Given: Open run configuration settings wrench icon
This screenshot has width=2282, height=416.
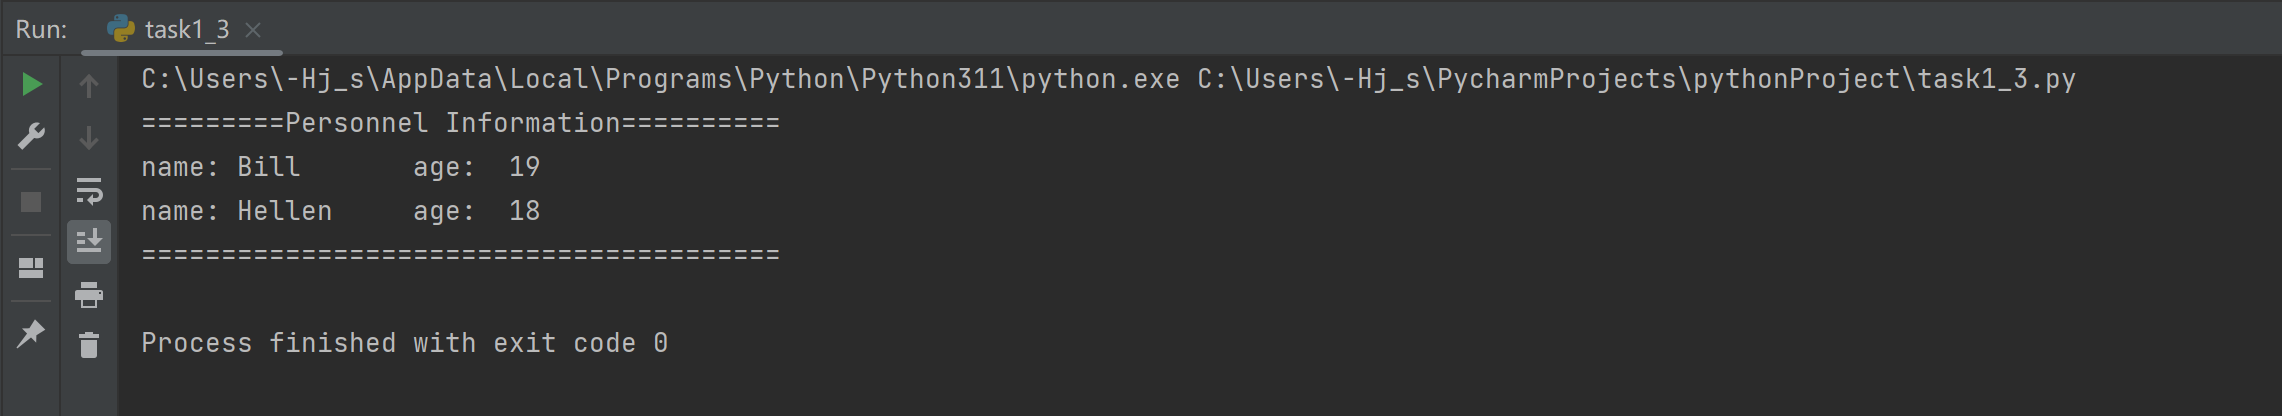Looking at the screenshot, I should (x=32, y=136).
